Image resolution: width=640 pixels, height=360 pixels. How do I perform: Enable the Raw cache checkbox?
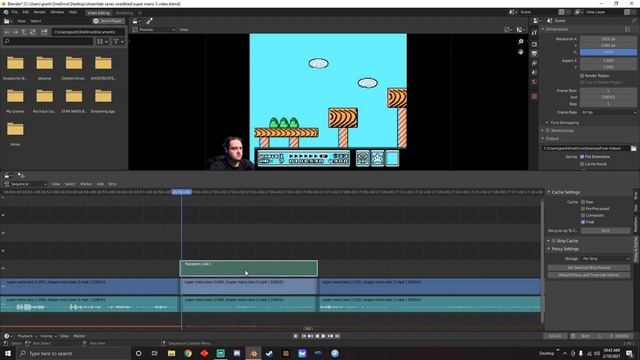tap(582, 202)
